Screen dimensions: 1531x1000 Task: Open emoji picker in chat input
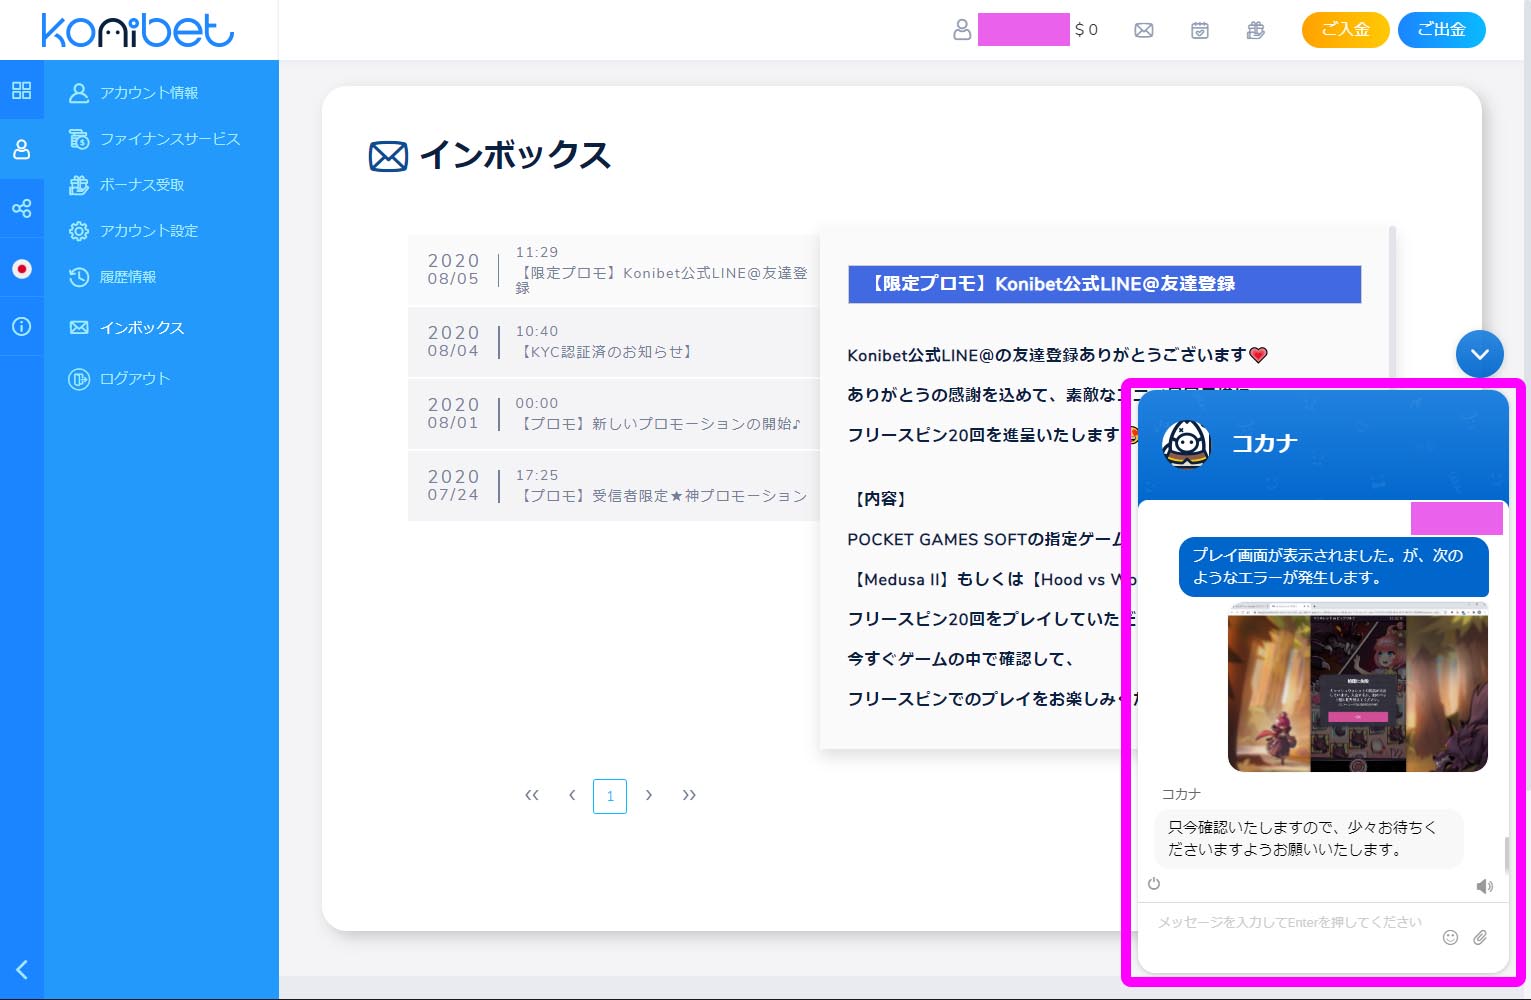pos(1450,937)
